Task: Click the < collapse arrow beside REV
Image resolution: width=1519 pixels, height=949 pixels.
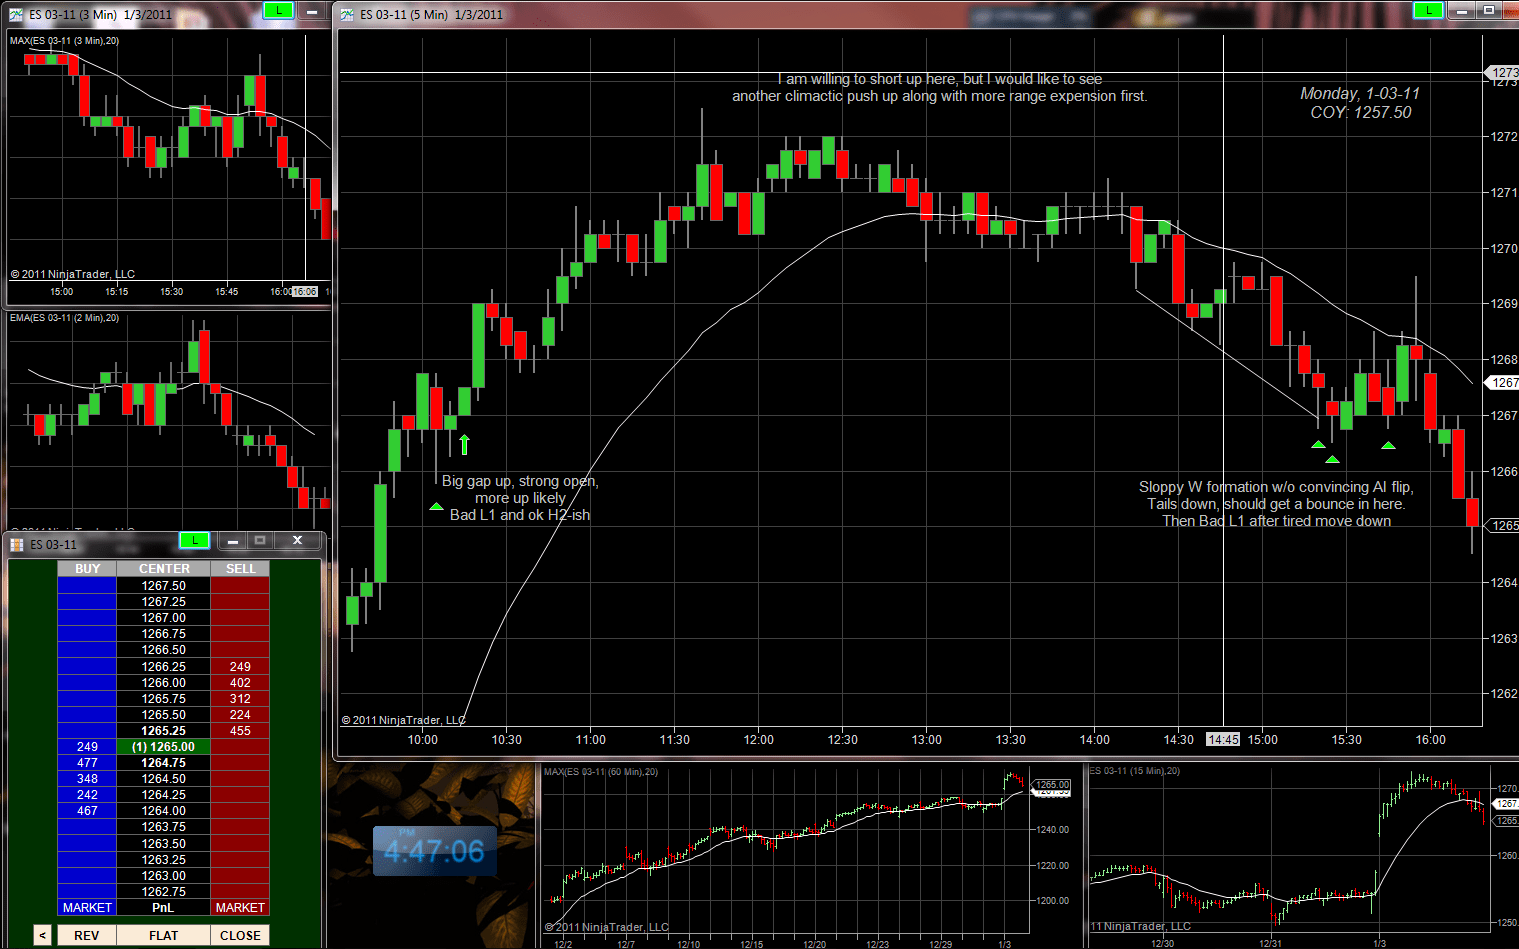Action: point(42,934)
